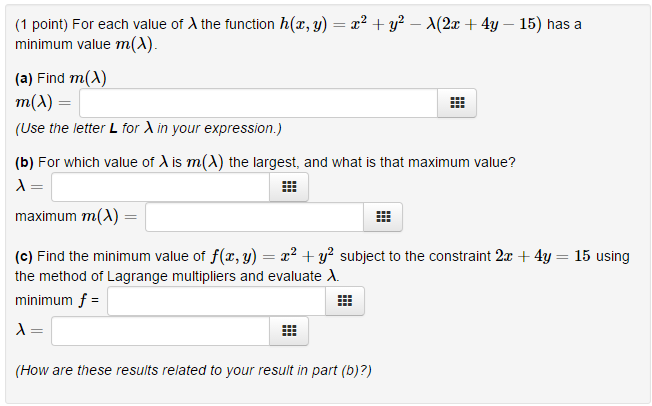Click the f(x, y) = x² + y² formula
The image size is (652, 406).
(269, 256)
